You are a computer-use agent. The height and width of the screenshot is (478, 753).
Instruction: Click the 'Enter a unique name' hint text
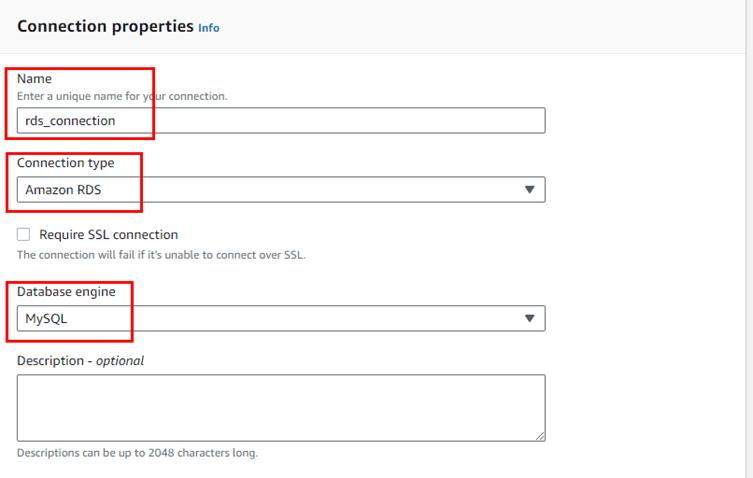pyautogui.click(x=122, y=96)
